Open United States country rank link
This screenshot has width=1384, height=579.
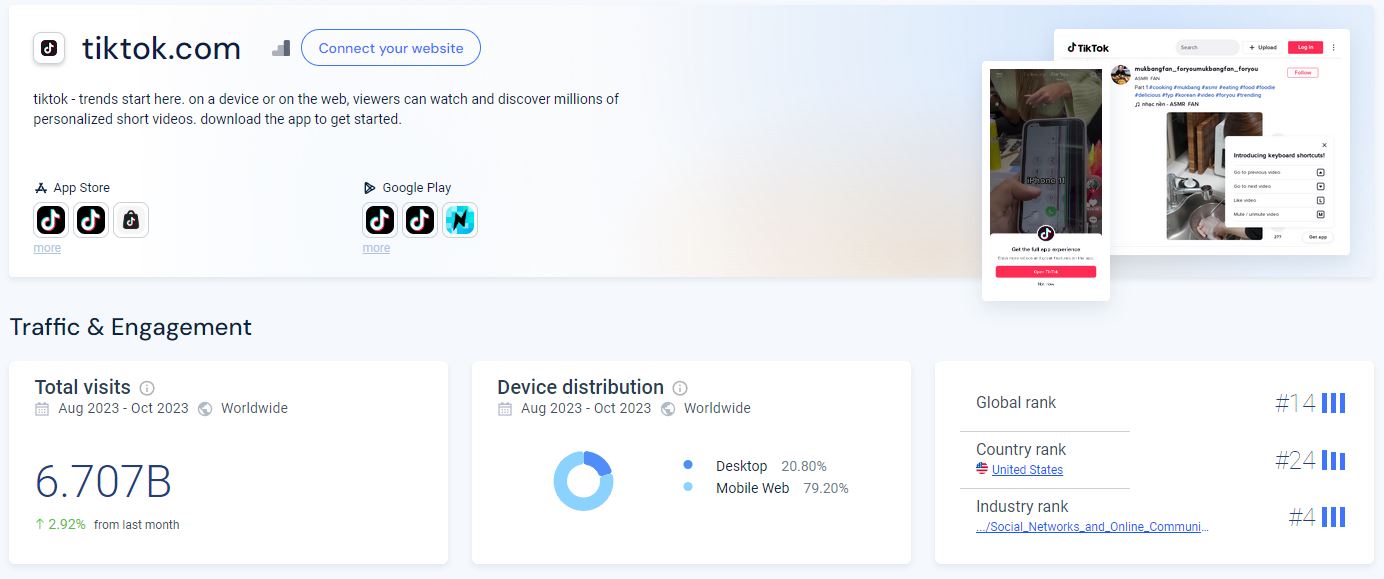coord(1027,470)
